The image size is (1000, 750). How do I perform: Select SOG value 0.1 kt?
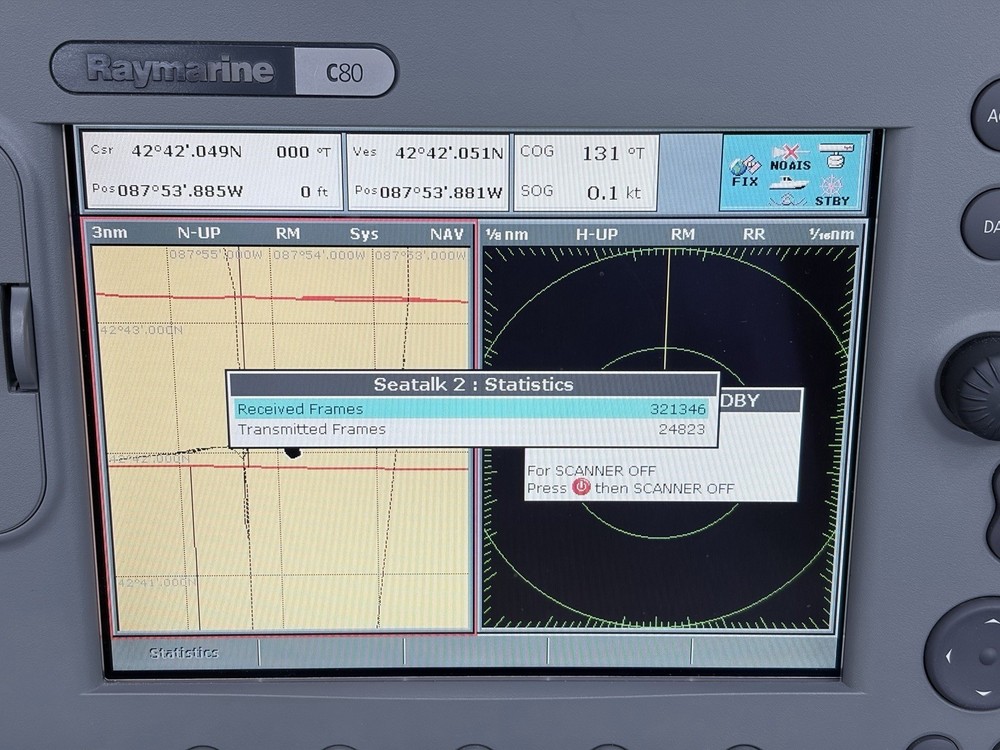(614, 193)
